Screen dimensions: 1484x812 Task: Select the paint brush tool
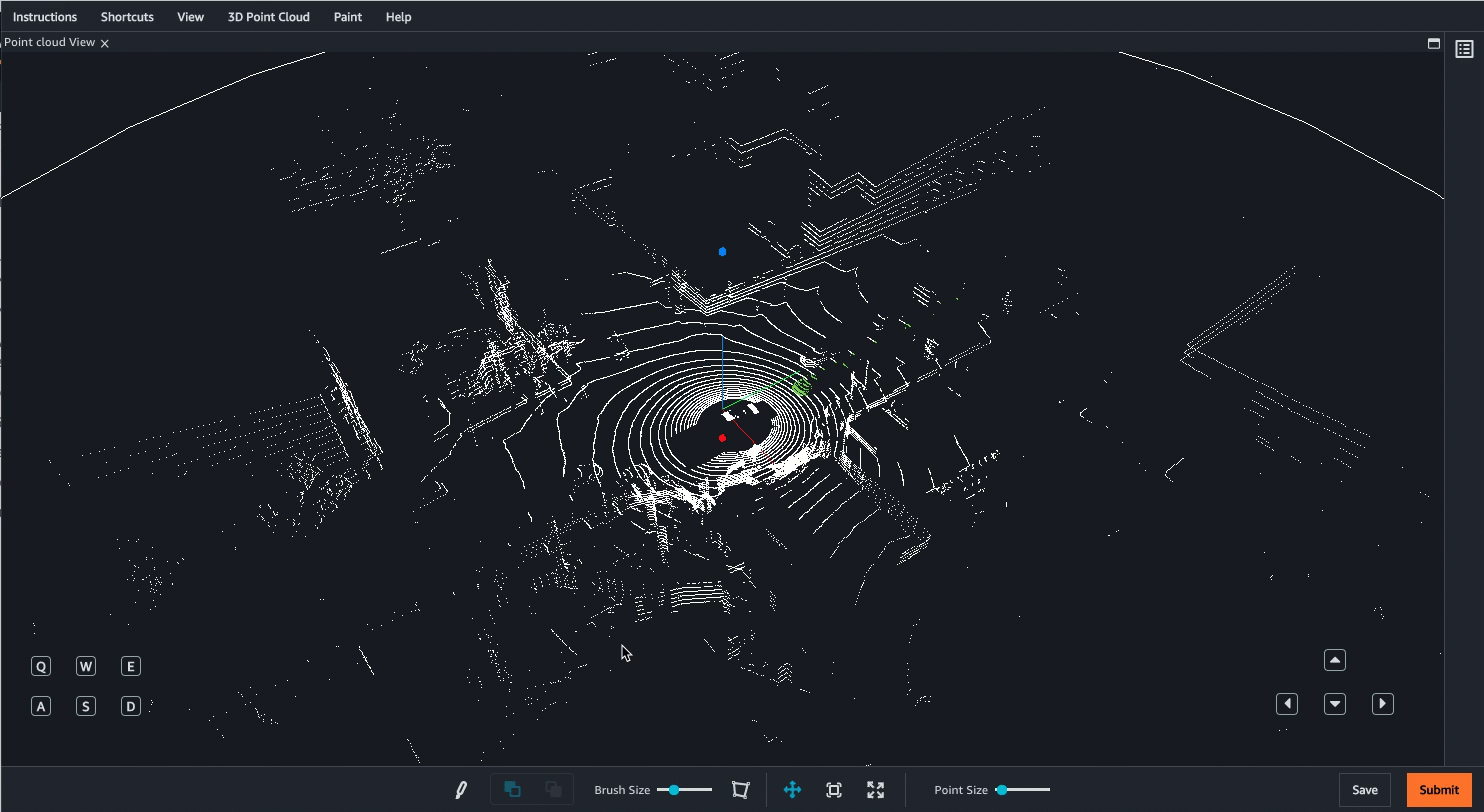460,789
